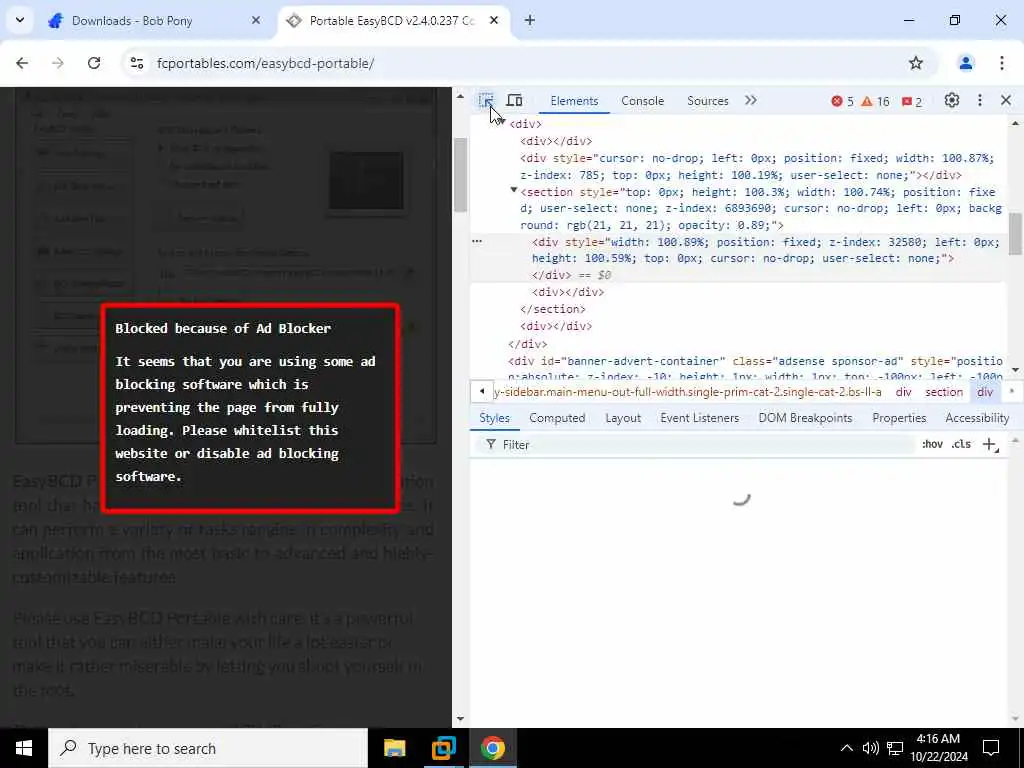Viewport: 1024px width, 768px height.
Task: Open the volume speaker tray icon
Action: pos(870,748)
